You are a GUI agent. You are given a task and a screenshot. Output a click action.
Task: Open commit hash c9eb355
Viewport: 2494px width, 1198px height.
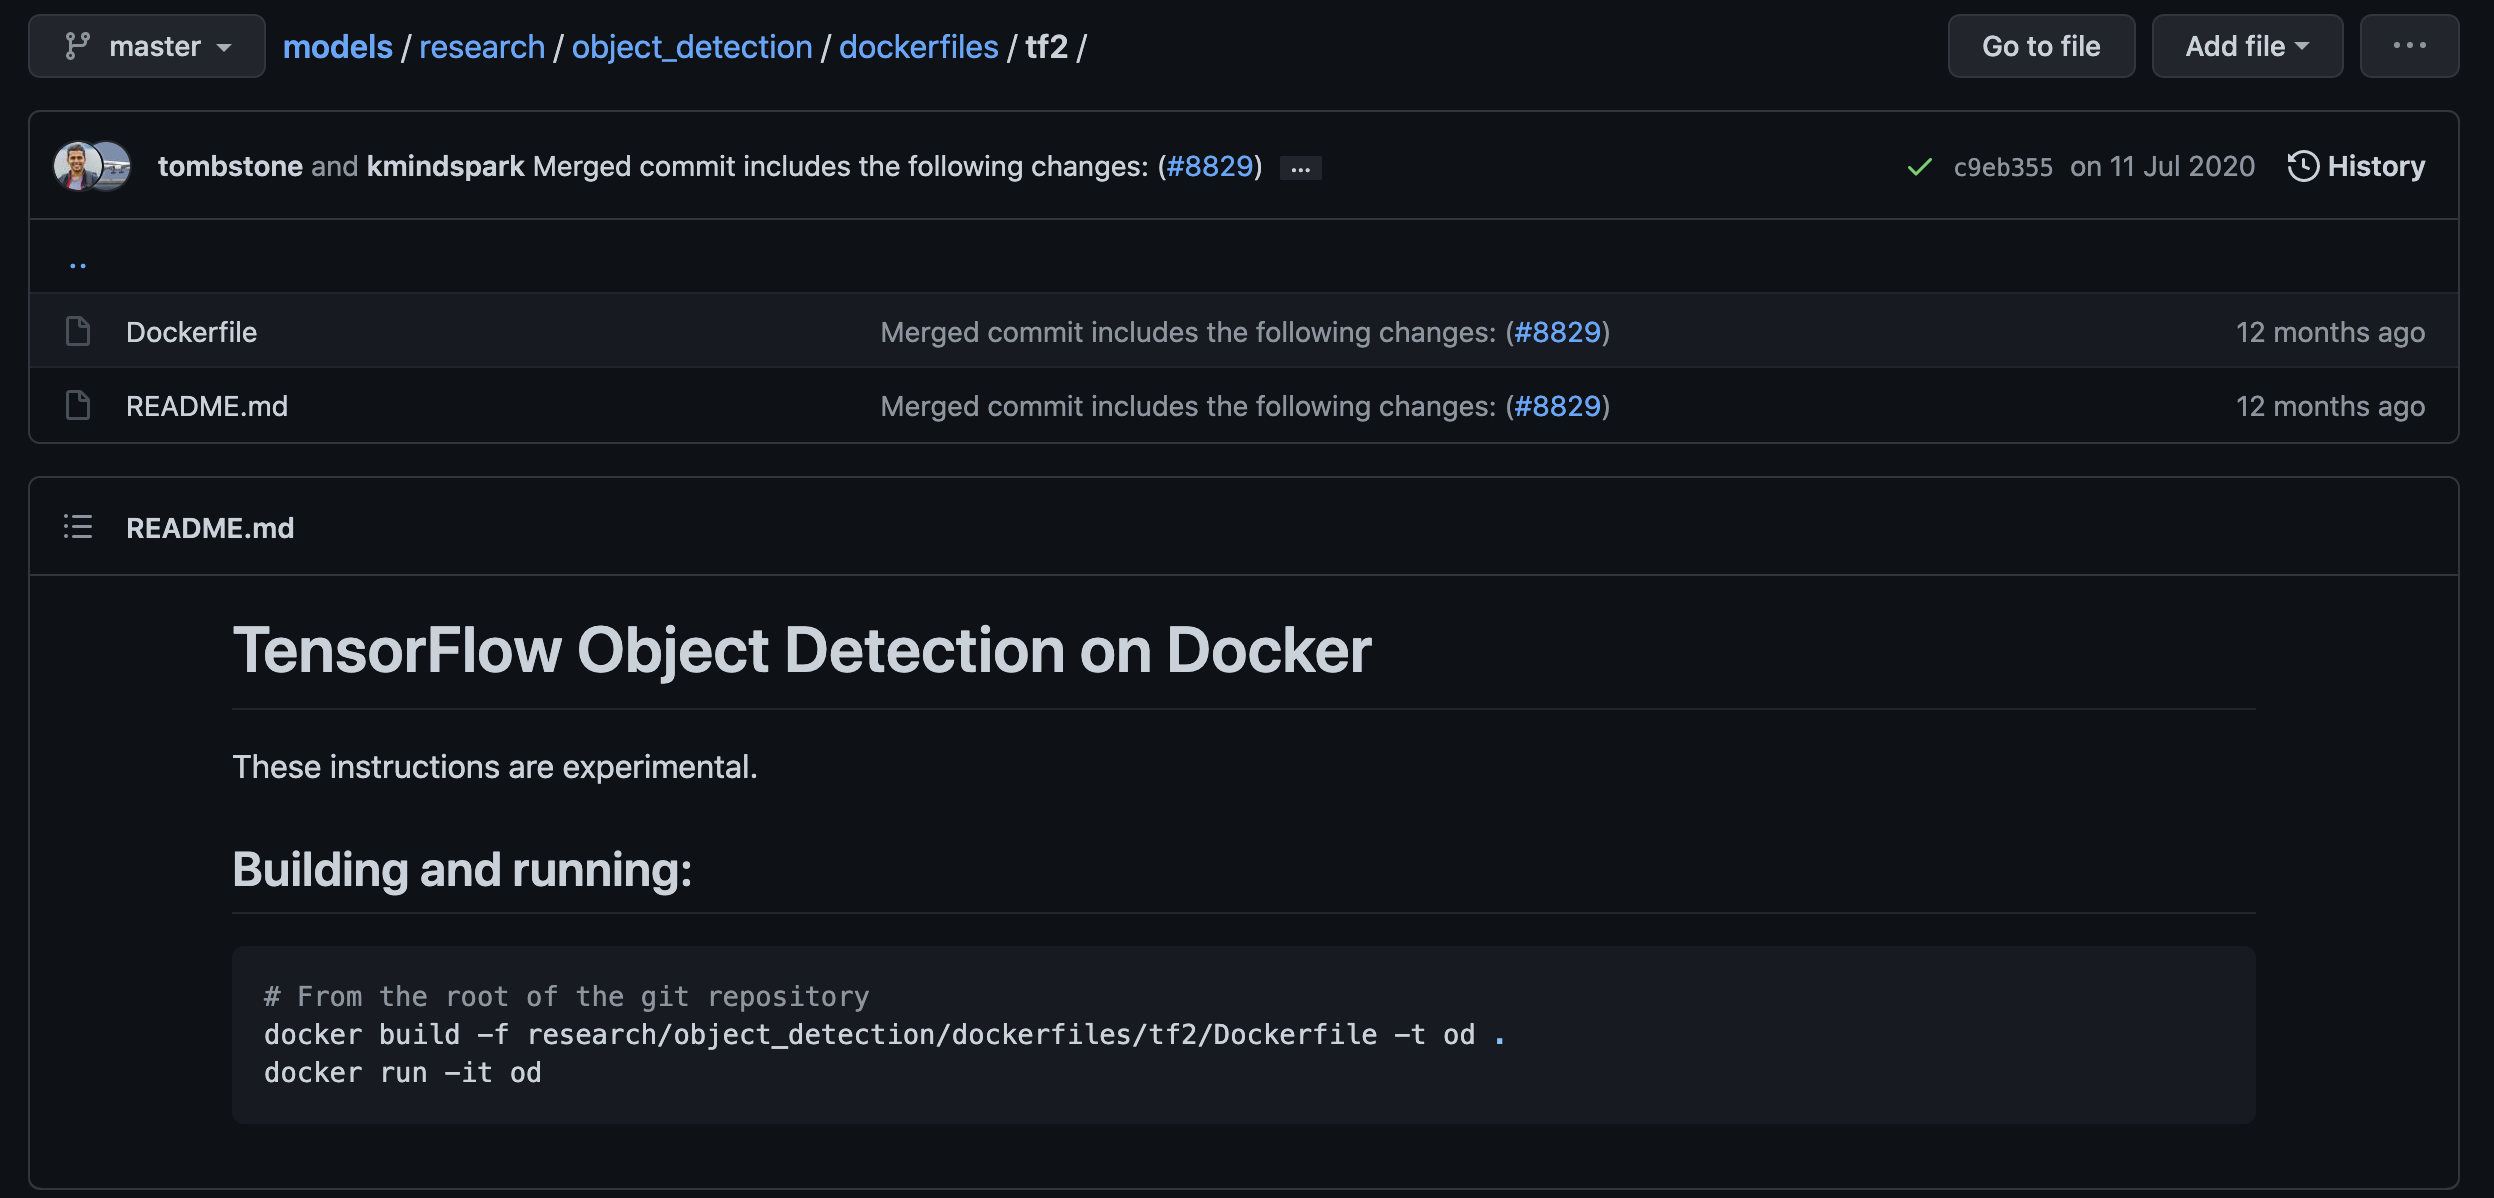tap(2002, 167)
